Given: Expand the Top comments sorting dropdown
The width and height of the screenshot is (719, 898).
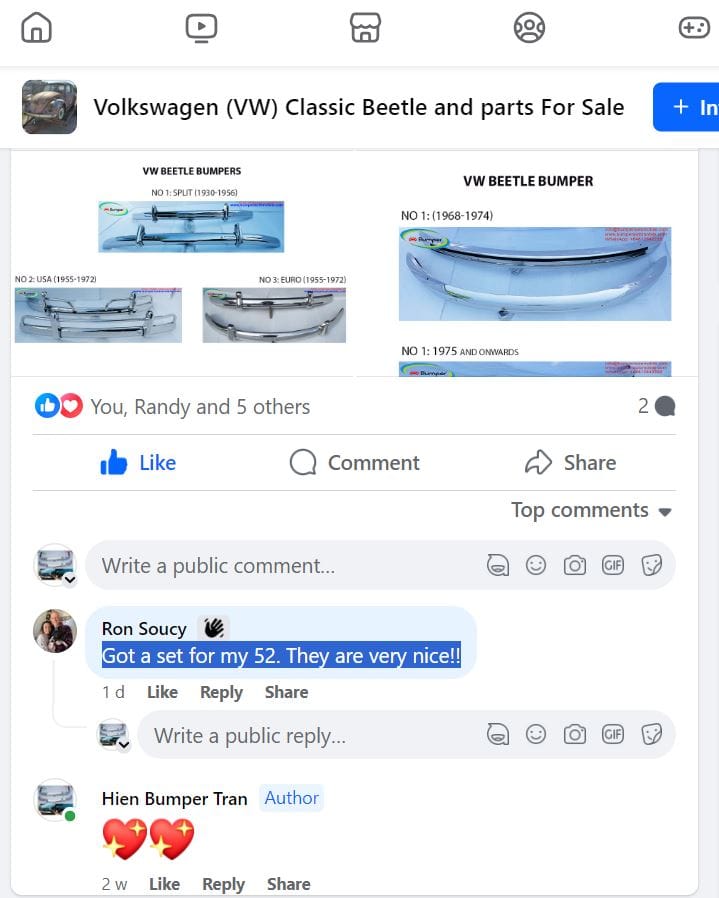Looking at the screenshot, I should pyautogui.click(x=591, y=510).
